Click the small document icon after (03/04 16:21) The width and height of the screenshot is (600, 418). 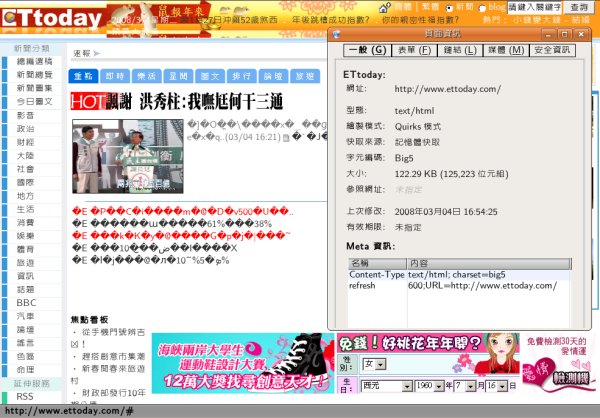click(x=286, y=138)
